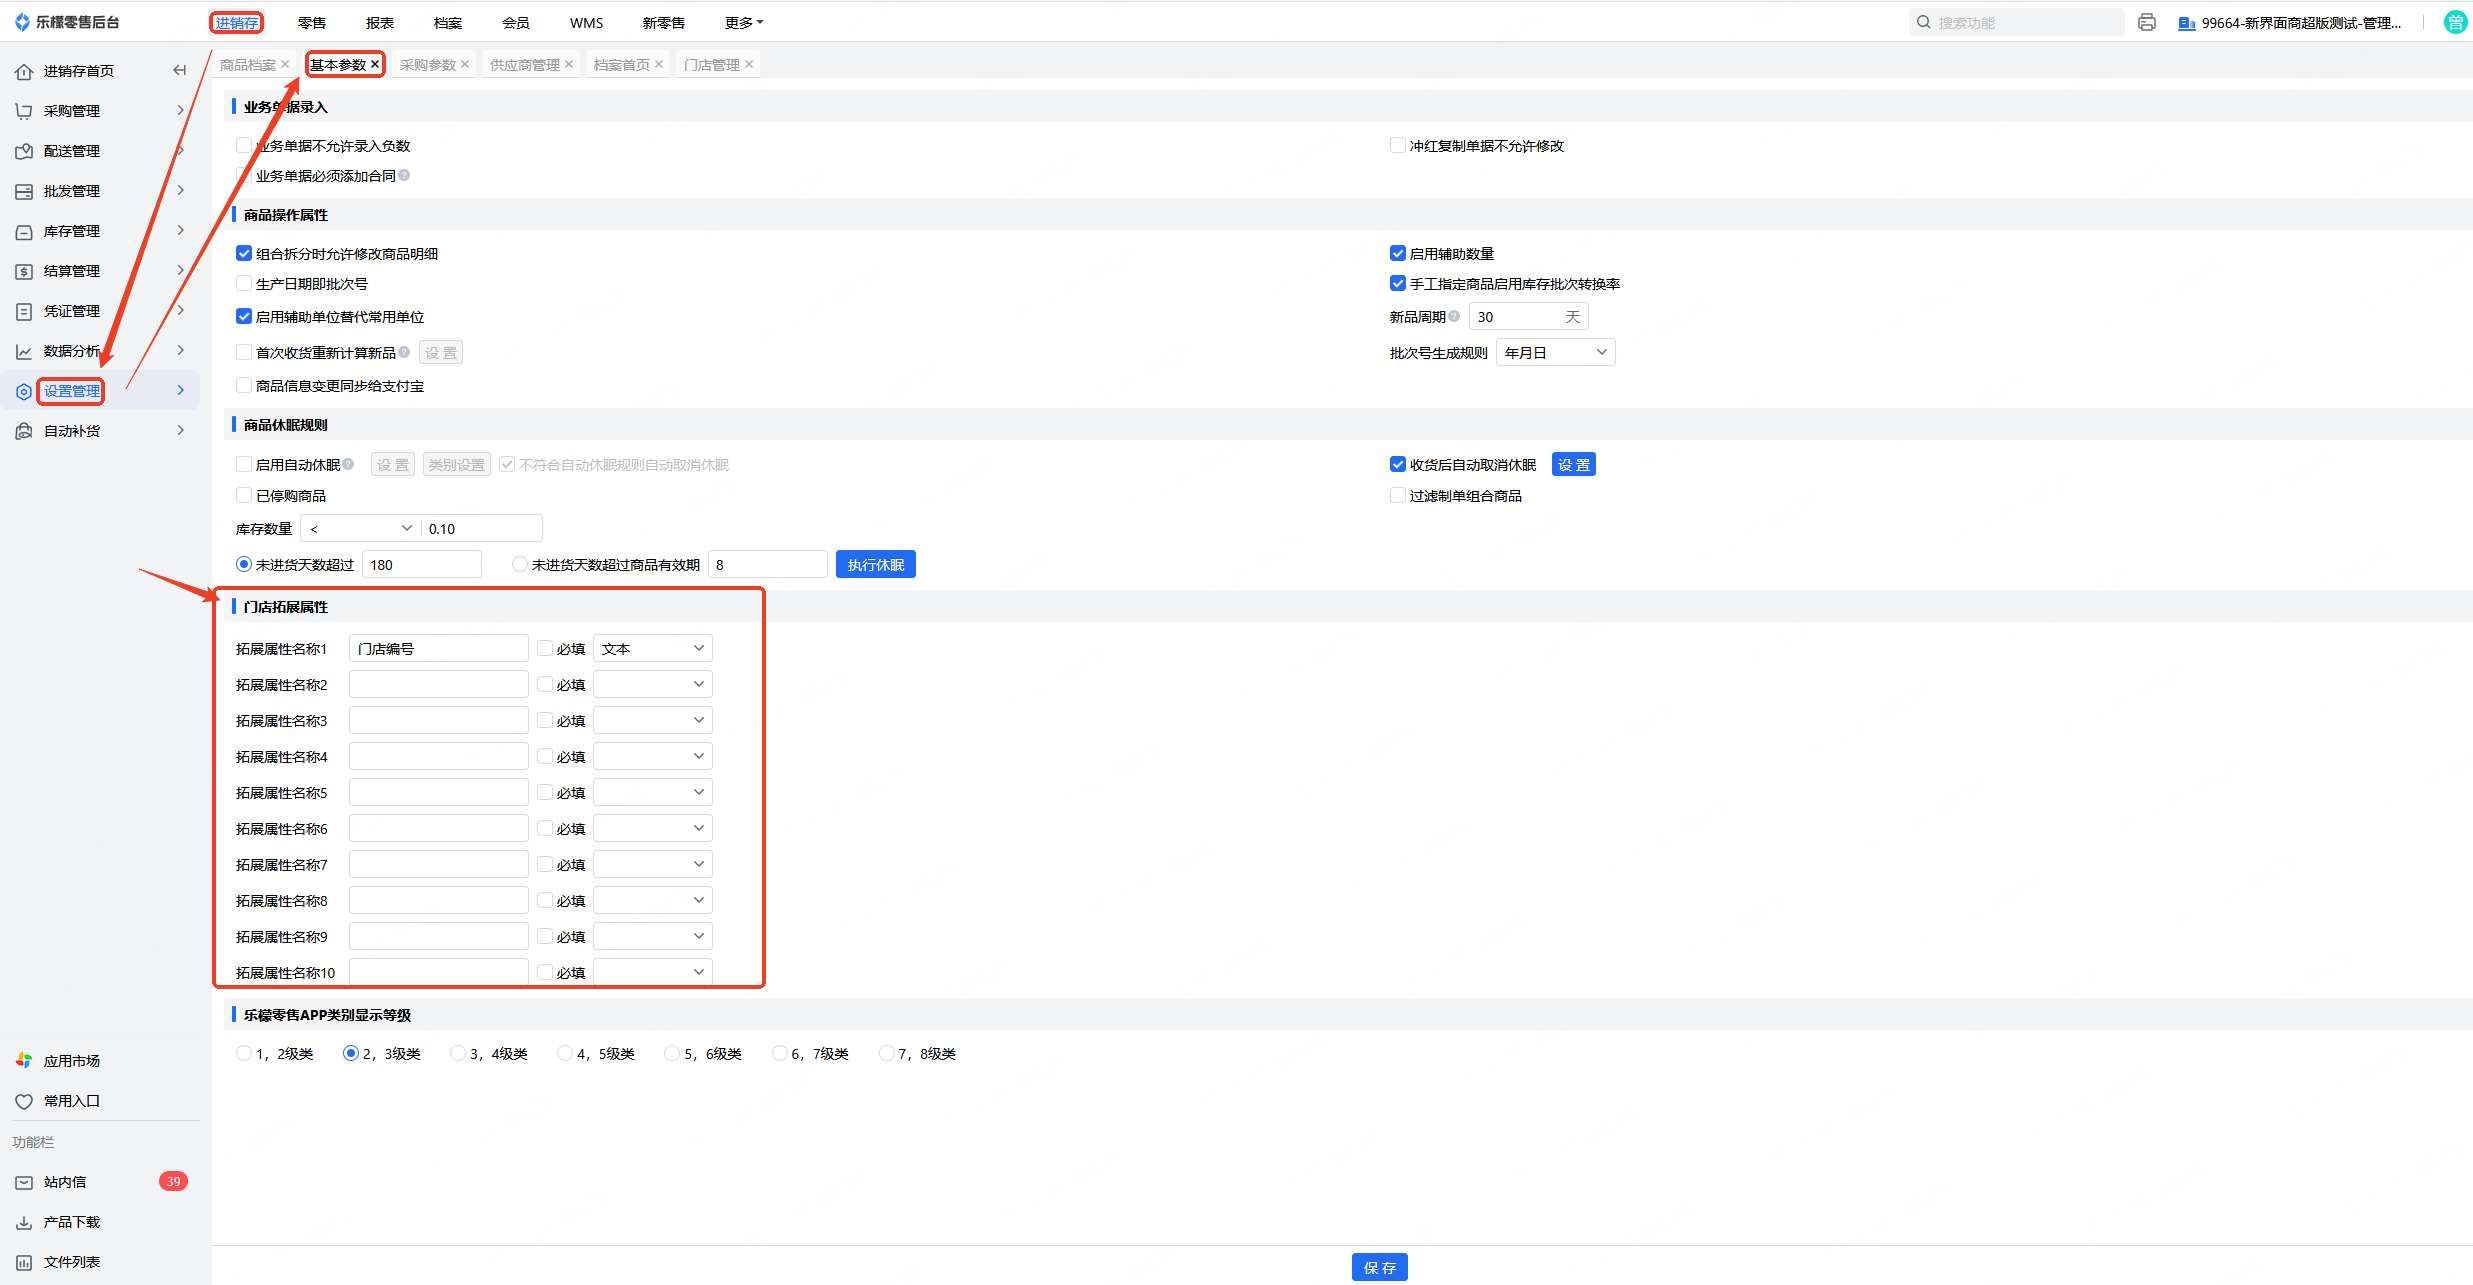Image resolution: width=2473 pixels, height=1285 pixels.
Task: Click the 保存 button at bottom
Action: pos(1379,1267)
